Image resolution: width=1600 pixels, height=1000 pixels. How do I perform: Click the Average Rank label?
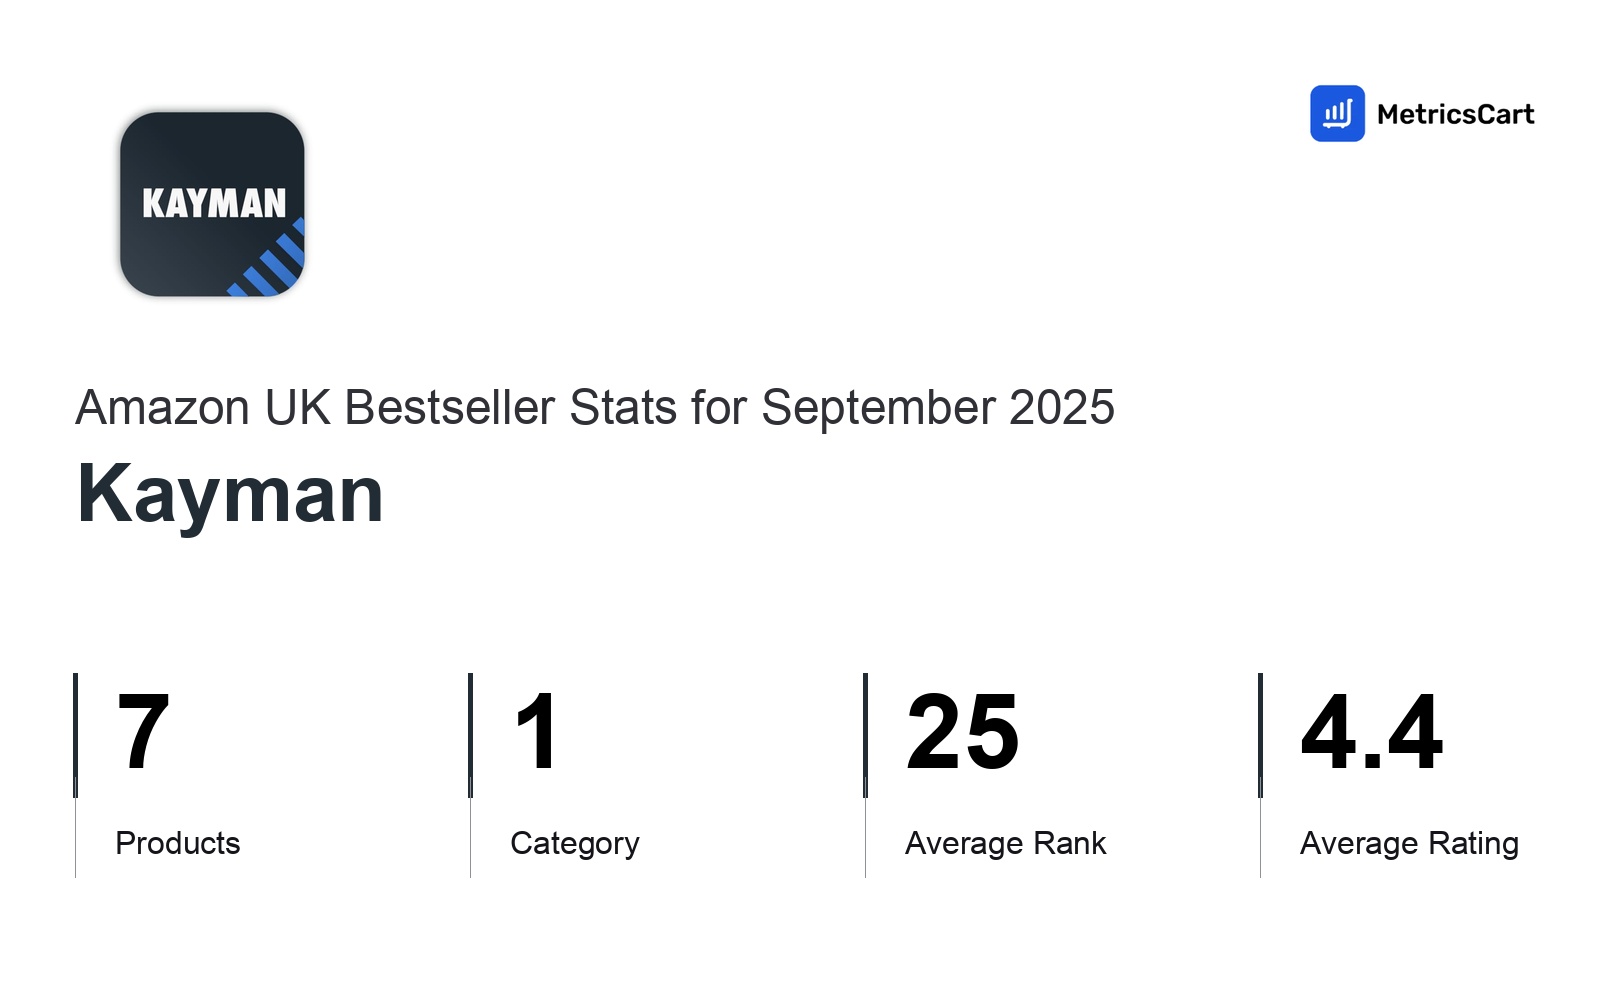tap(1005, 843)
